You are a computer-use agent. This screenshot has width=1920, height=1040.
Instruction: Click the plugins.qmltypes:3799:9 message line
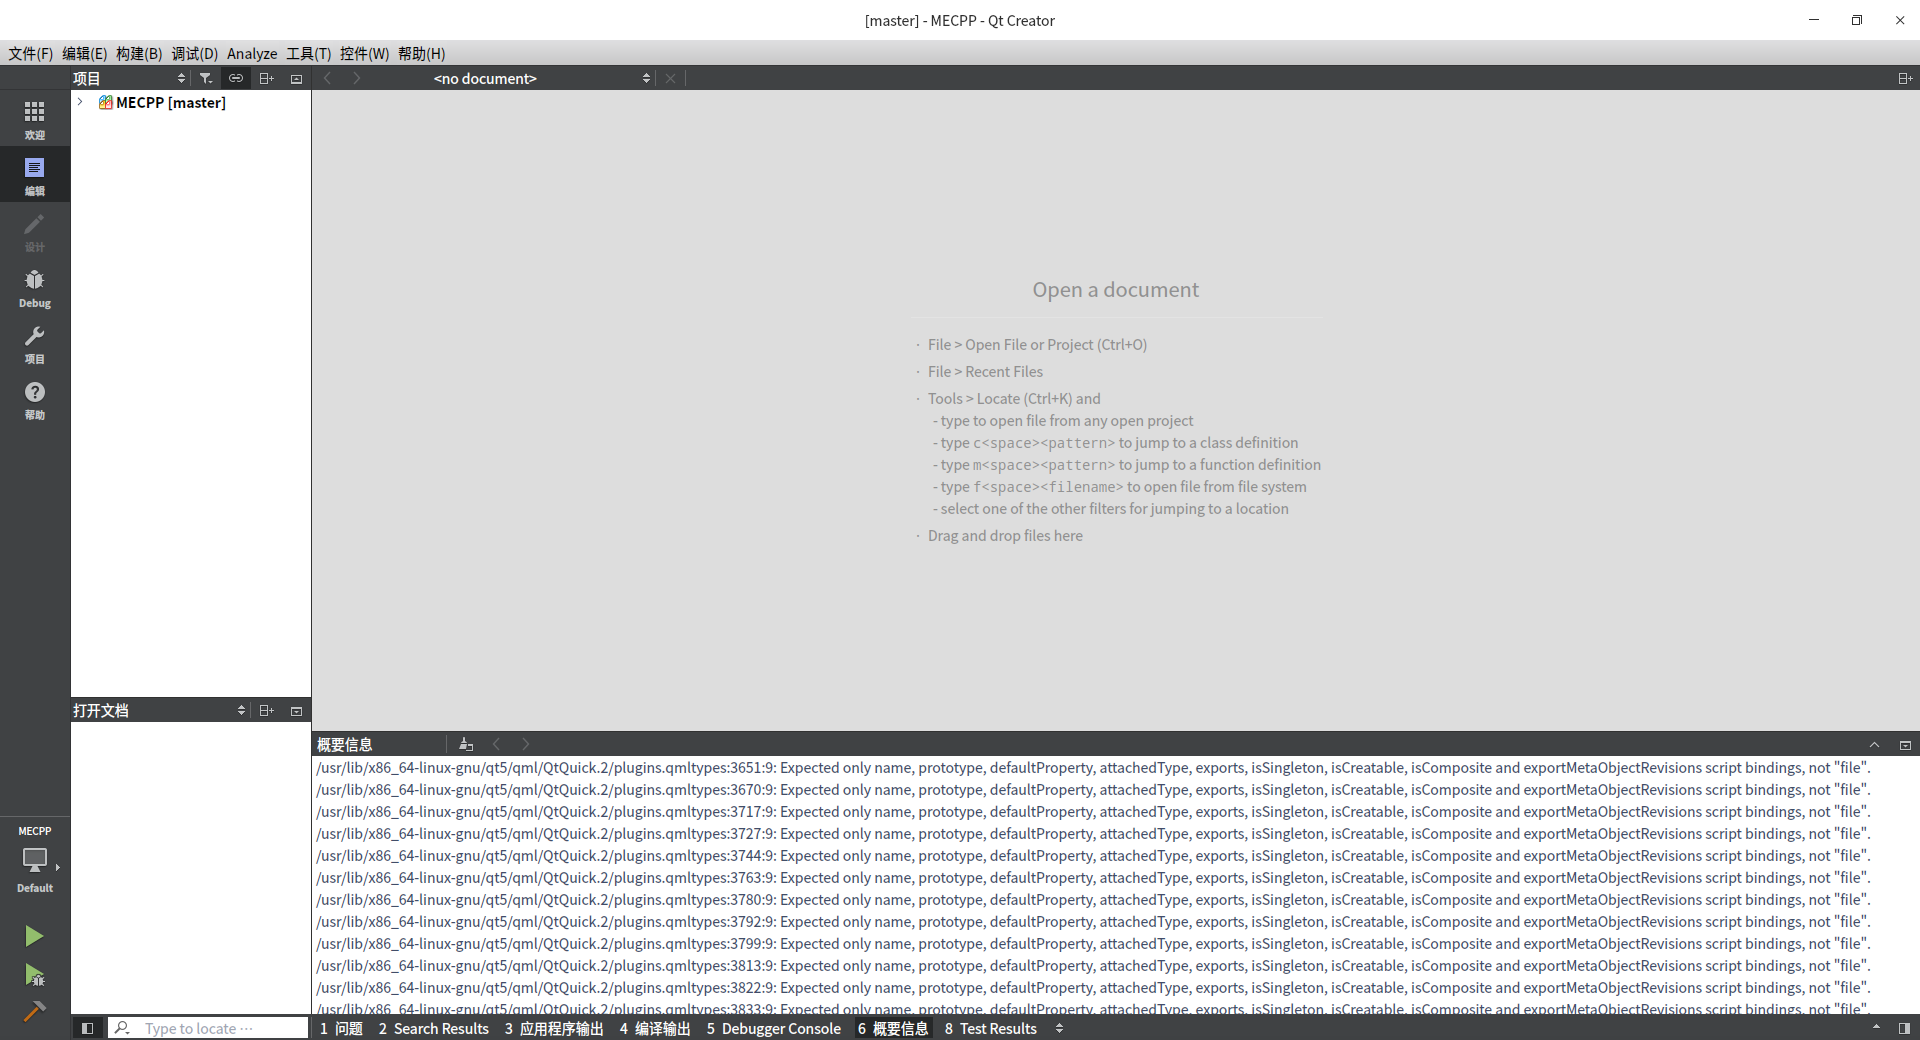click(1093, 944)
